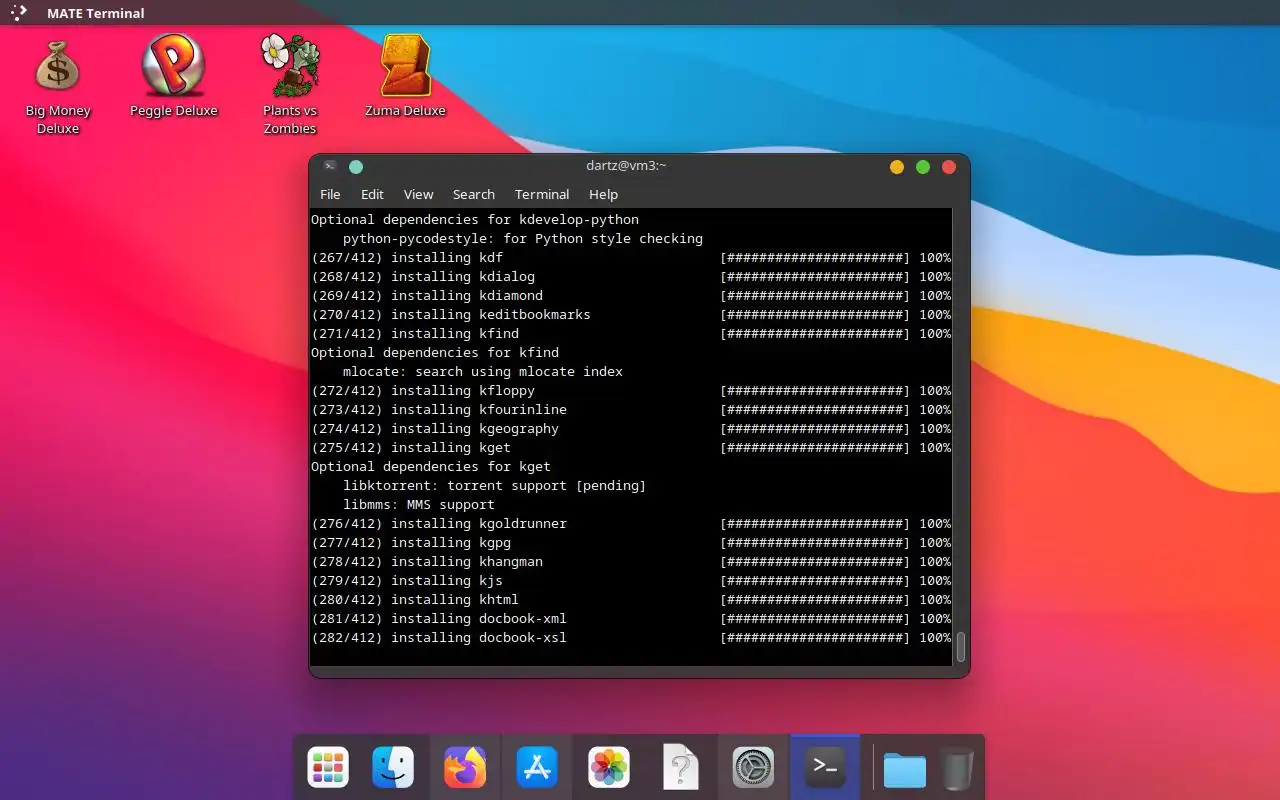This screenshot has width=1280, height=800.
Task: Open the App Store icon in dock
Action: [x=537, y=768]
